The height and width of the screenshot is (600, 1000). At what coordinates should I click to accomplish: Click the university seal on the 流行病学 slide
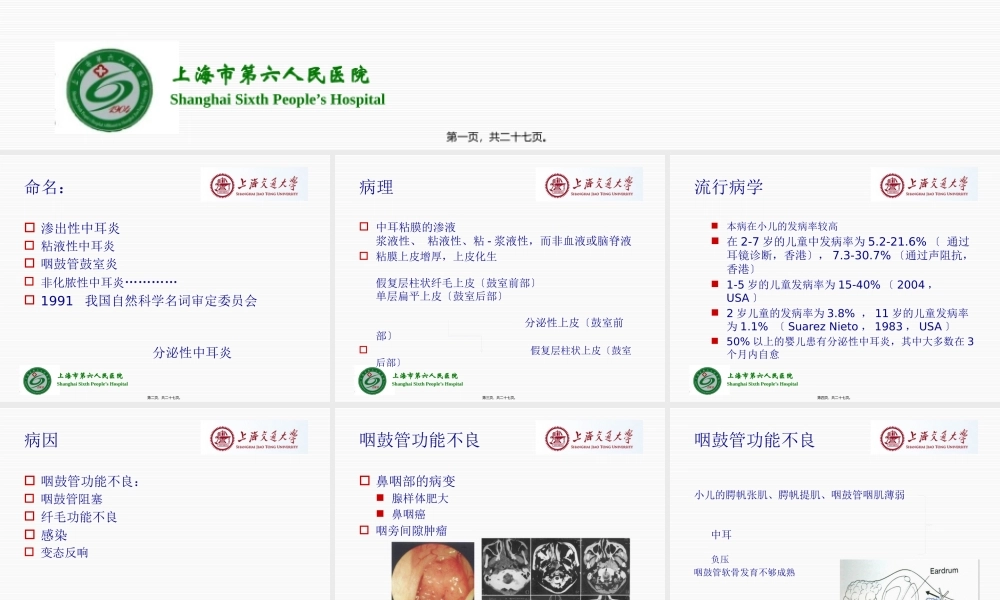point(925,185)
